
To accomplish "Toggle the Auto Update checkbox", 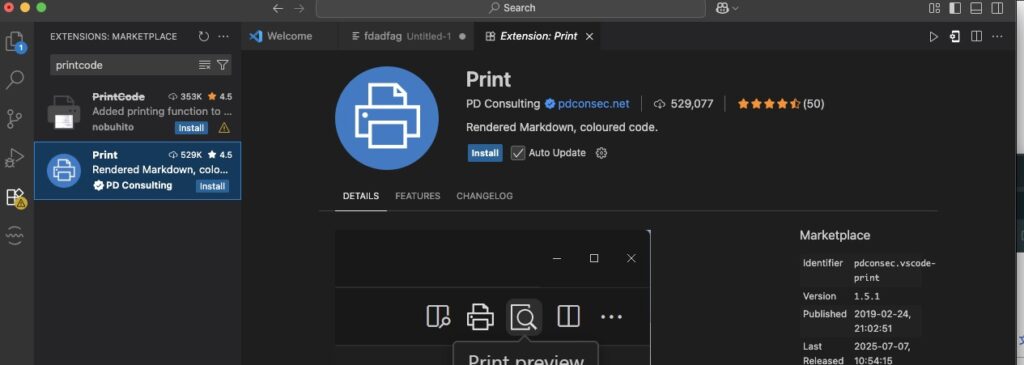I will [518, 153].
